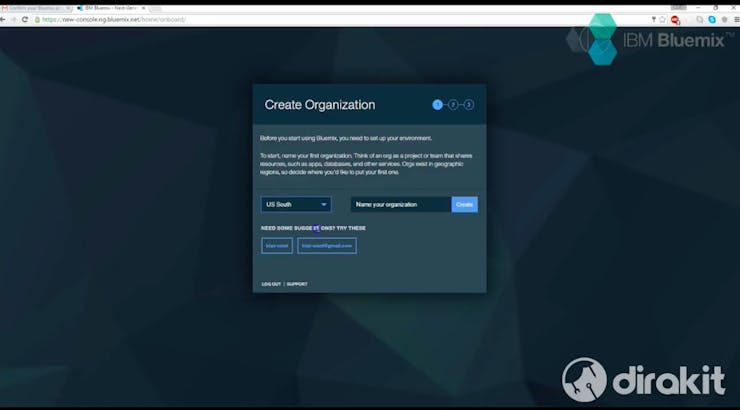Choose the gmail.com suggested organization name

[x=327, y=245]
